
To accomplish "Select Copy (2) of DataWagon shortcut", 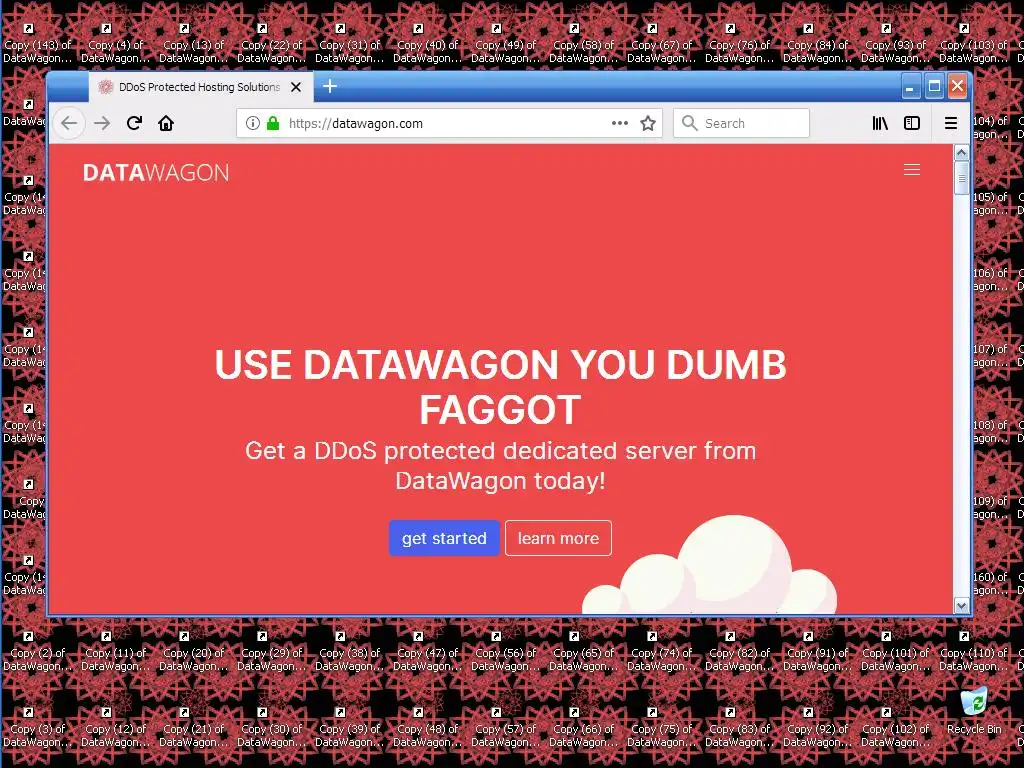I will pos(37,652).
